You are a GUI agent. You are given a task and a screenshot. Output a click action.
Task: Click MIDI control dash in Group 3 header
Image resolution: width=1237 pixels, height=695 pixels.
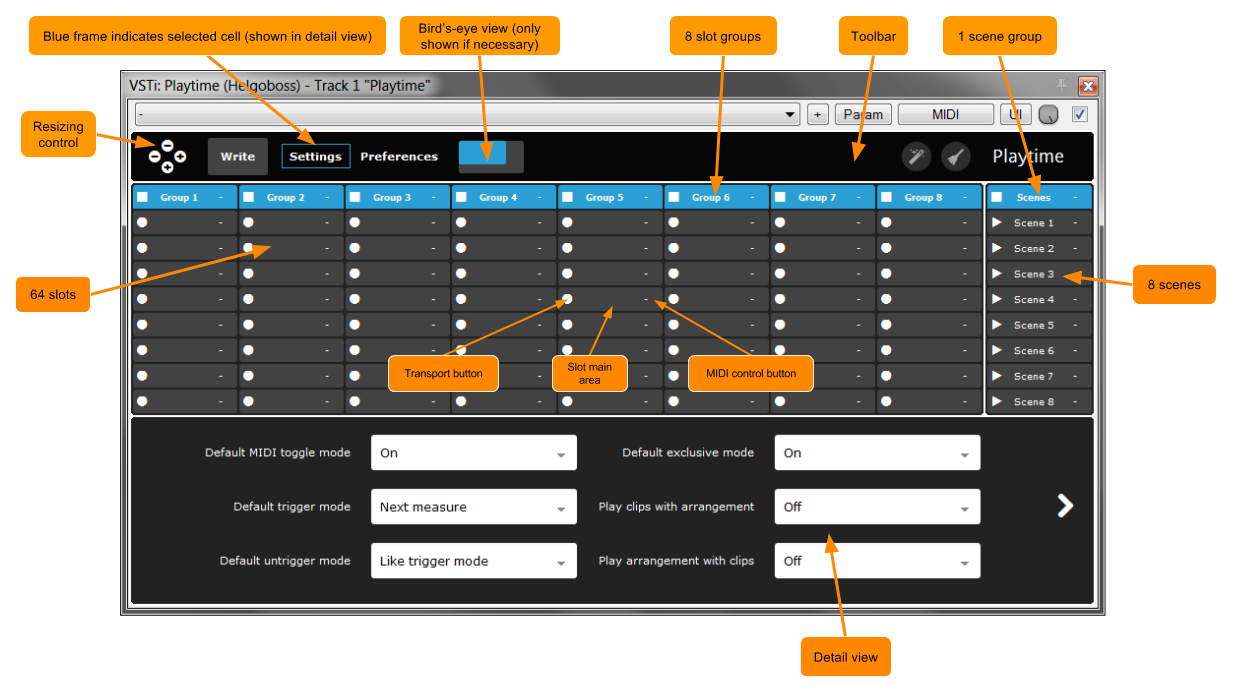[x=433, y=197]
